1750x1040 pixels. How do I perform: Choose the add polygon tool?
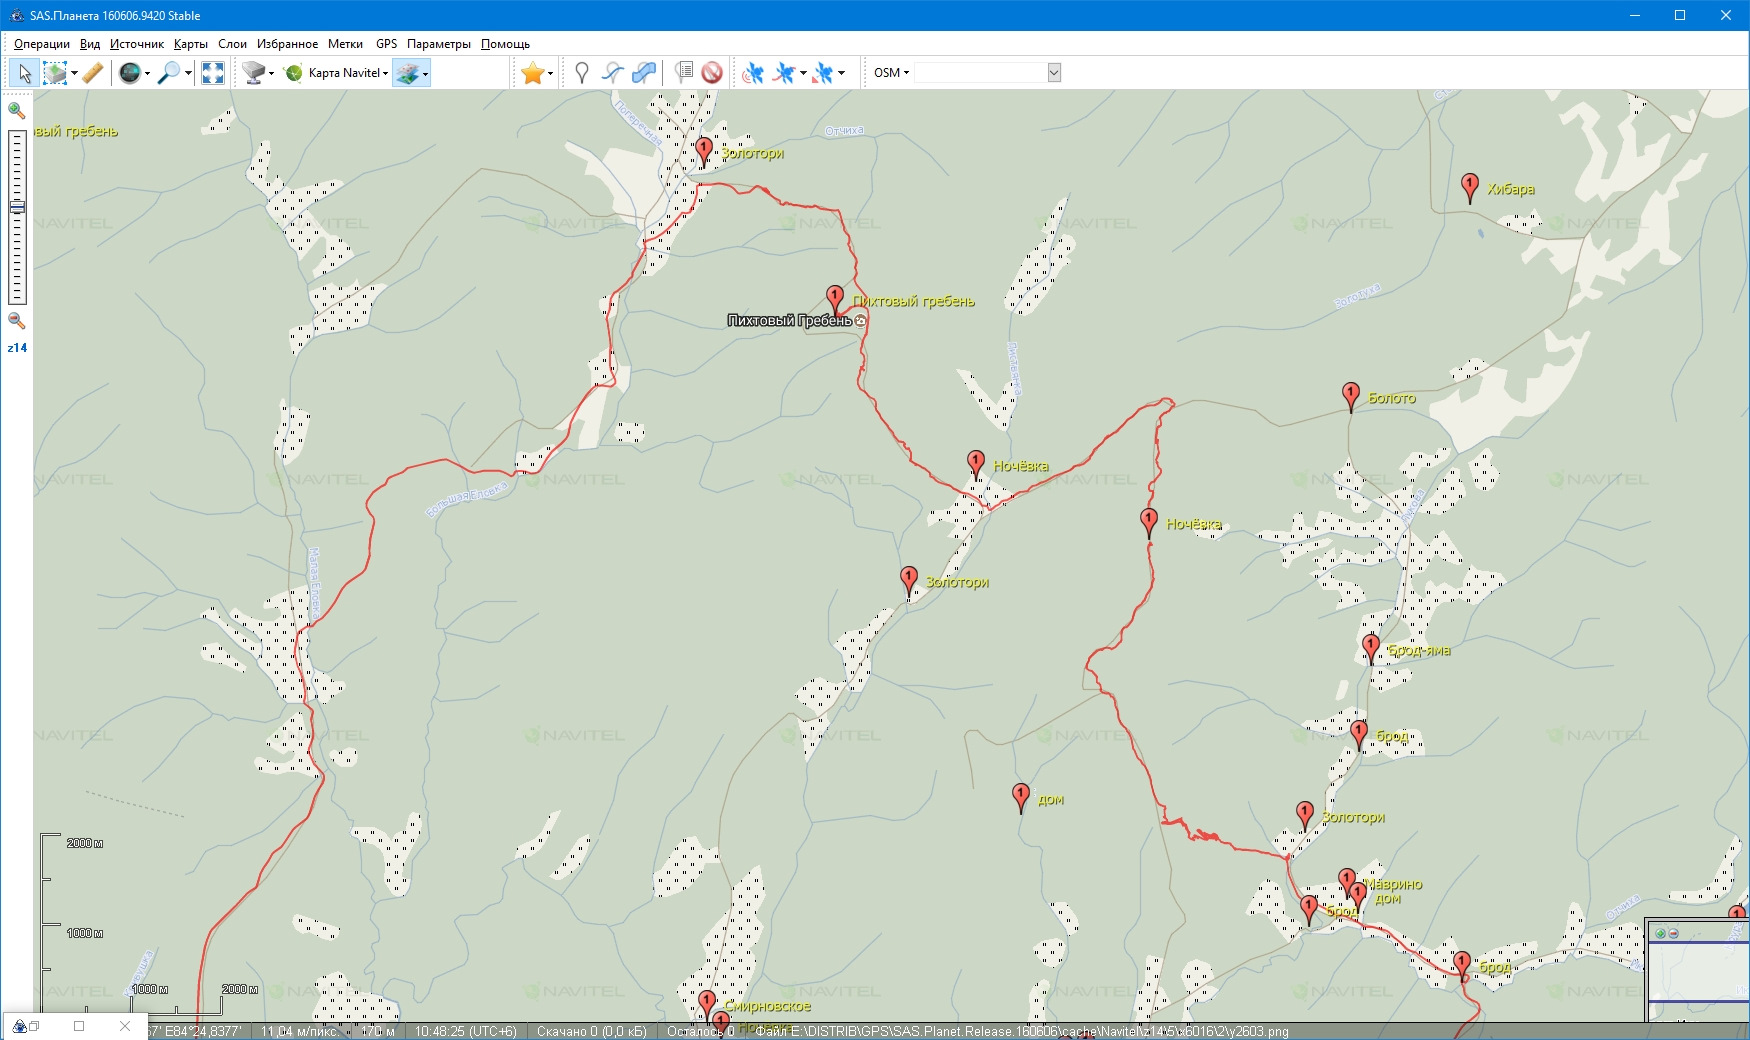click(x=644, y=73)
